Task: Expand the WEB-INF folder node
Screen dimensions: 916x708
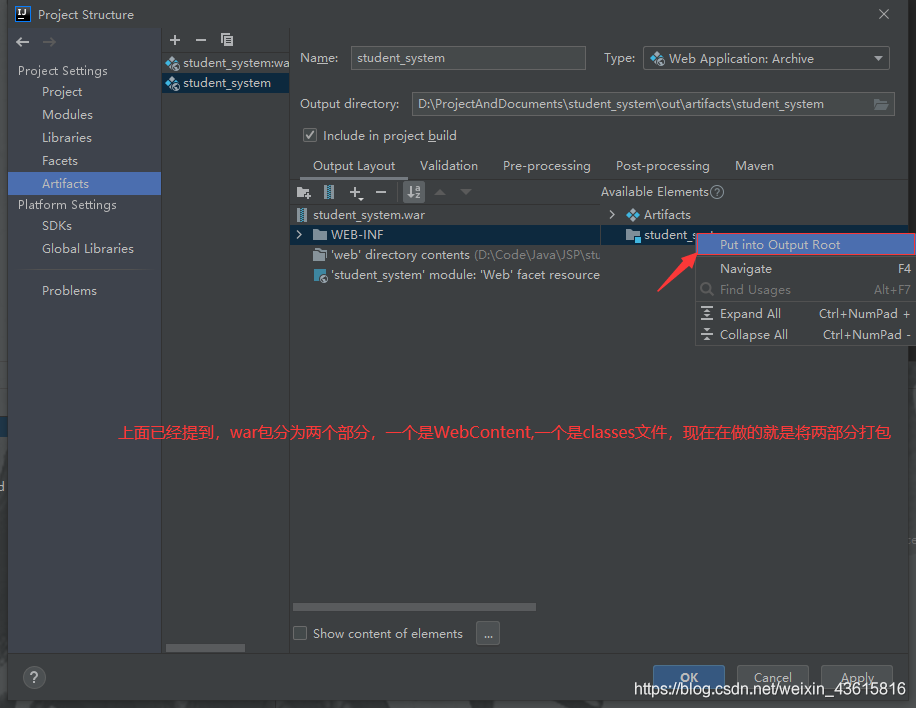Action: coord(299,235)
